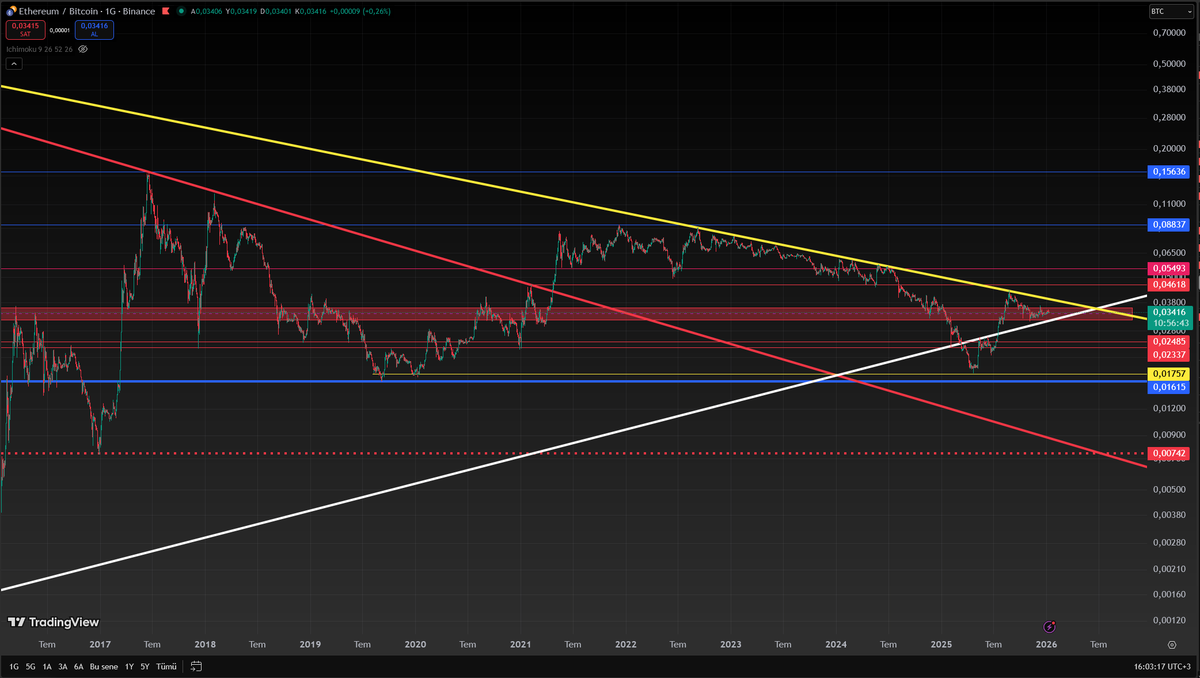Toggle Ichimoku indicator visibility eye icon
The height and width of the screenshot is (678, 1200).
(83, 49)
